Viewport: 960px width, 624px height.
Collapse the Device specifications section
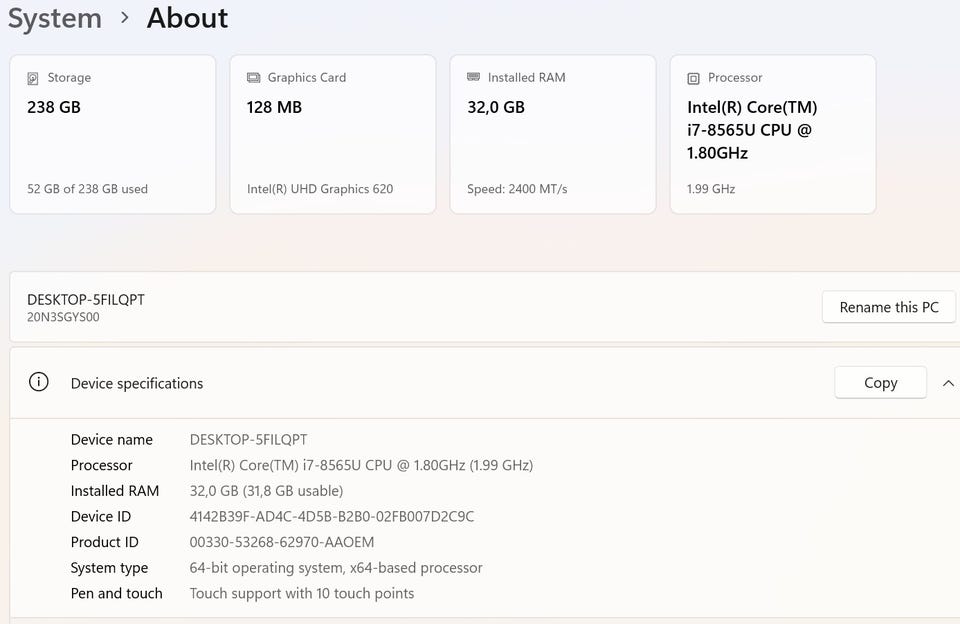tap(948, 383)
